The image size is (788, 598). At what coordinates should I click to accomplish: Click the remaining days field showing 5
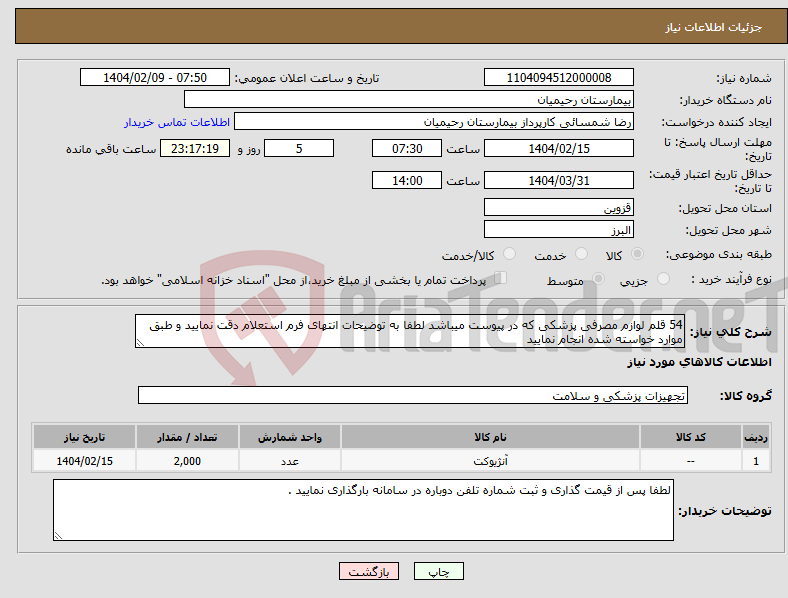pos(299,148)
